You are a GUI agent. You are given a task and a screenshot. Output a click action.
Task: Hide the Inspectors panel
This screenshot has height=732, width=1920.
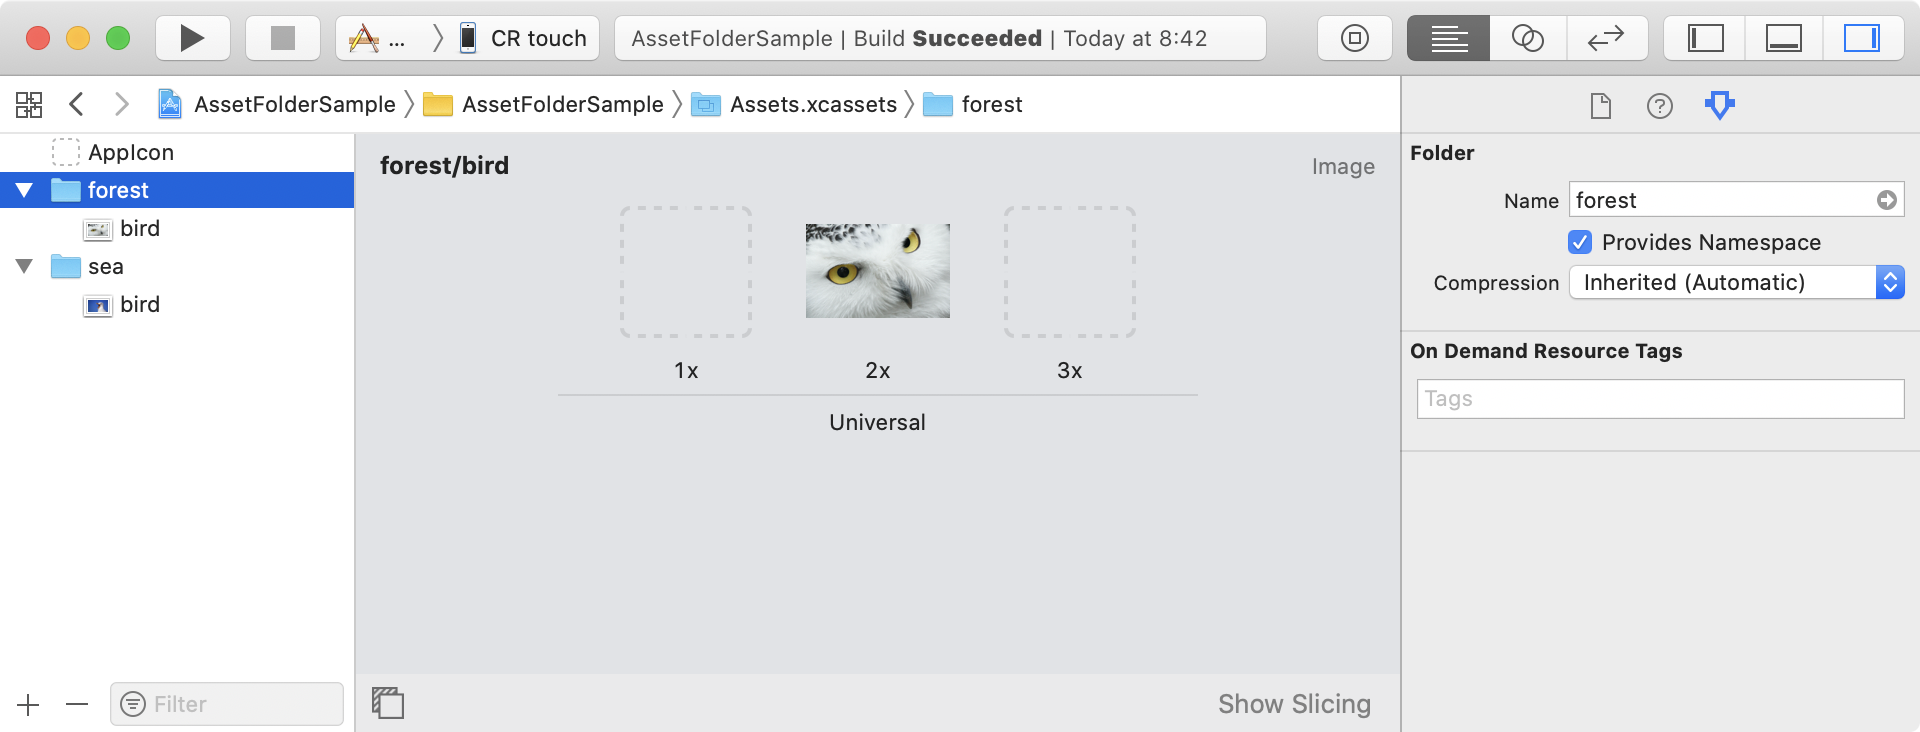1861,38
